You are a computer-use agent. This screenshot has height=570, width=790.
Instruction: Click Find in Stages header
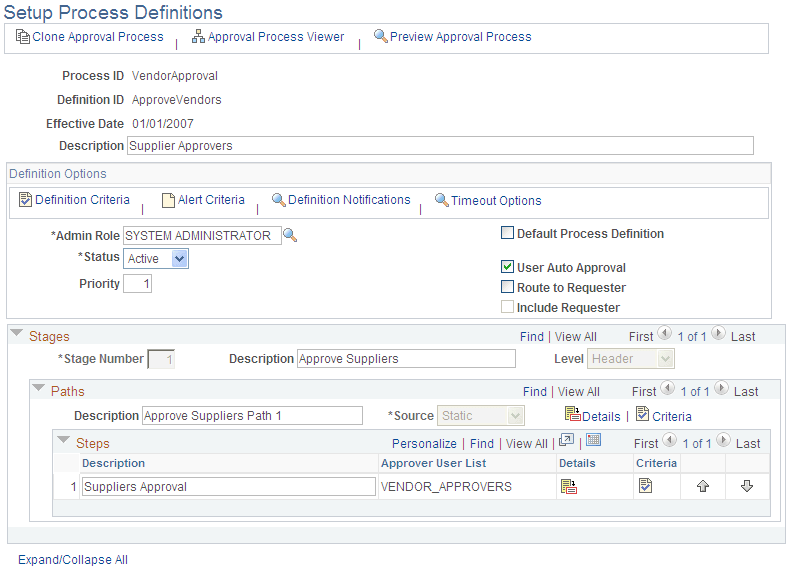pos(532,337)
